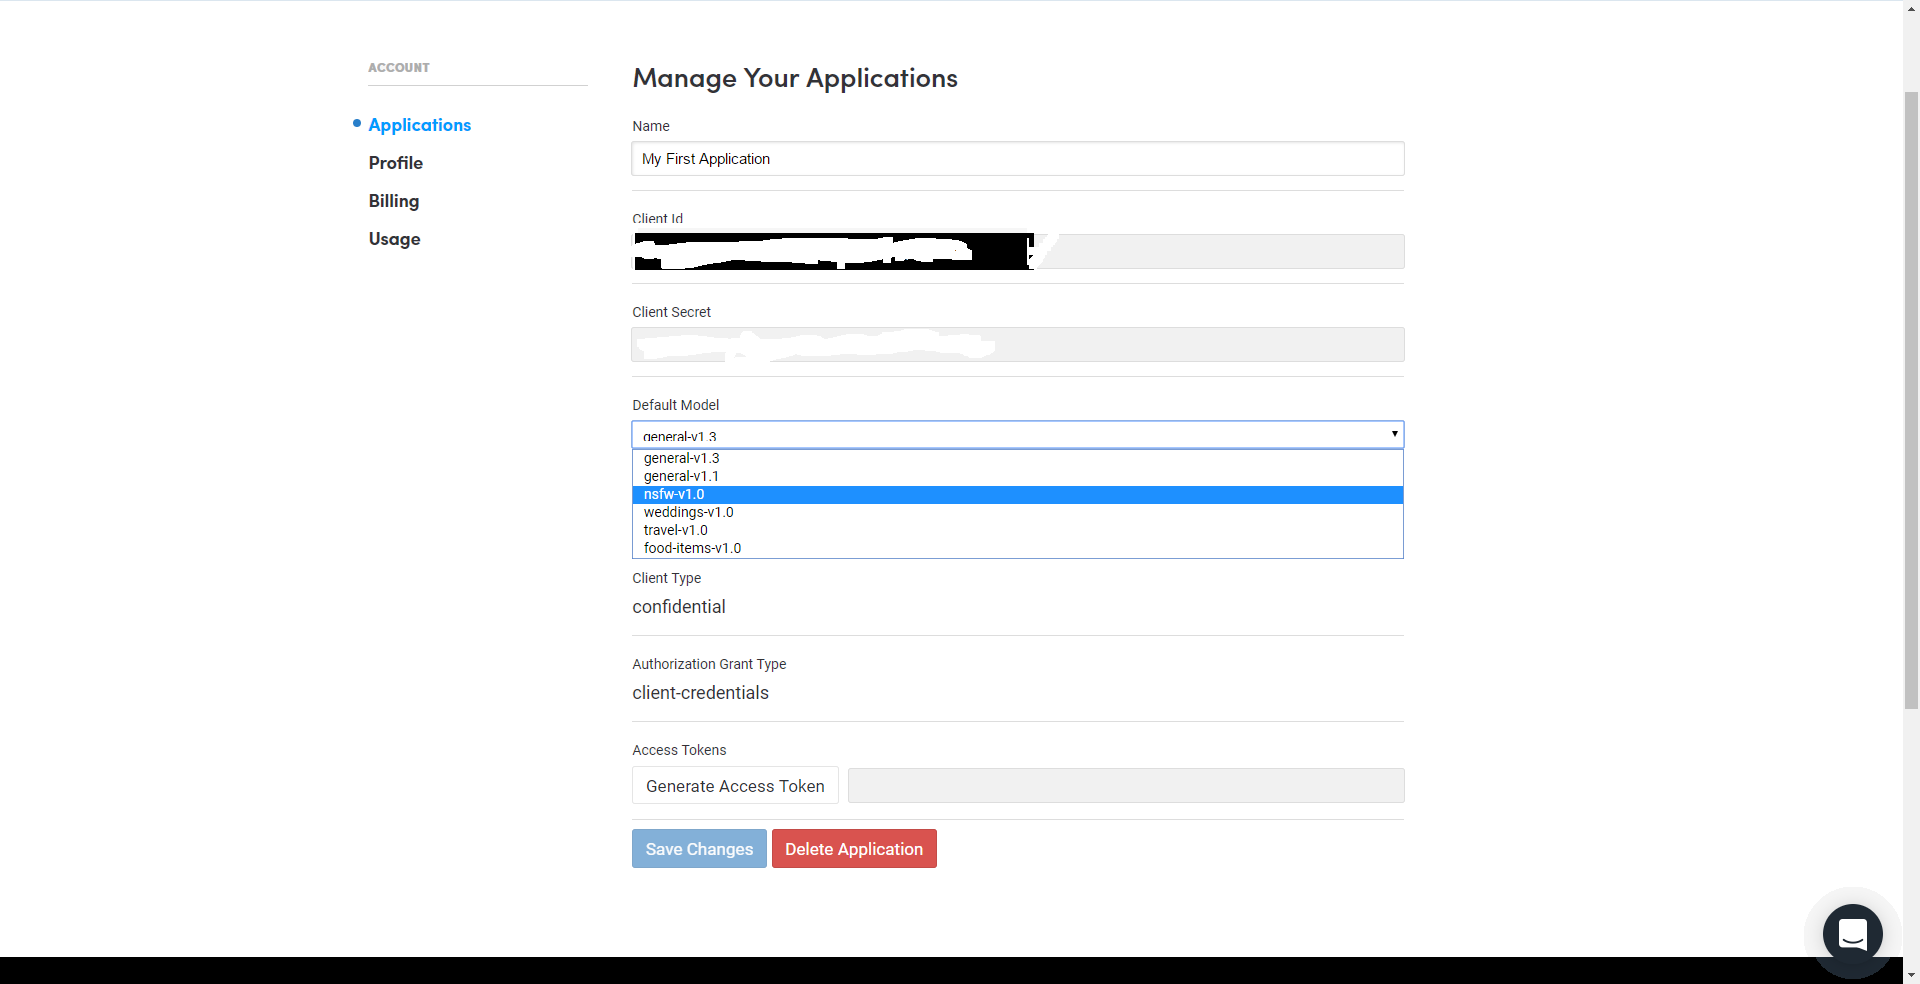Open the chat support widget icon
The height and width of the screenshot is (984, 1920).
[x=1852, y=934]
